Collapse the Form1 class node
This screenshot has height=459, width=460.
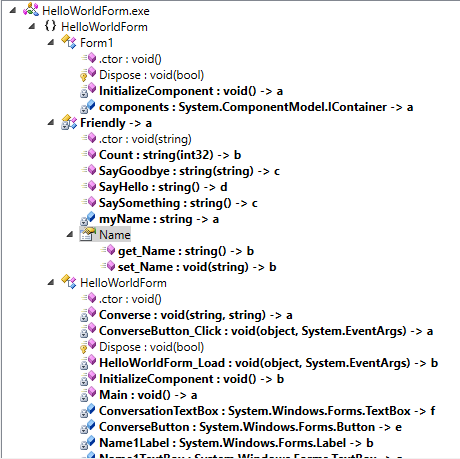[50, 43]
